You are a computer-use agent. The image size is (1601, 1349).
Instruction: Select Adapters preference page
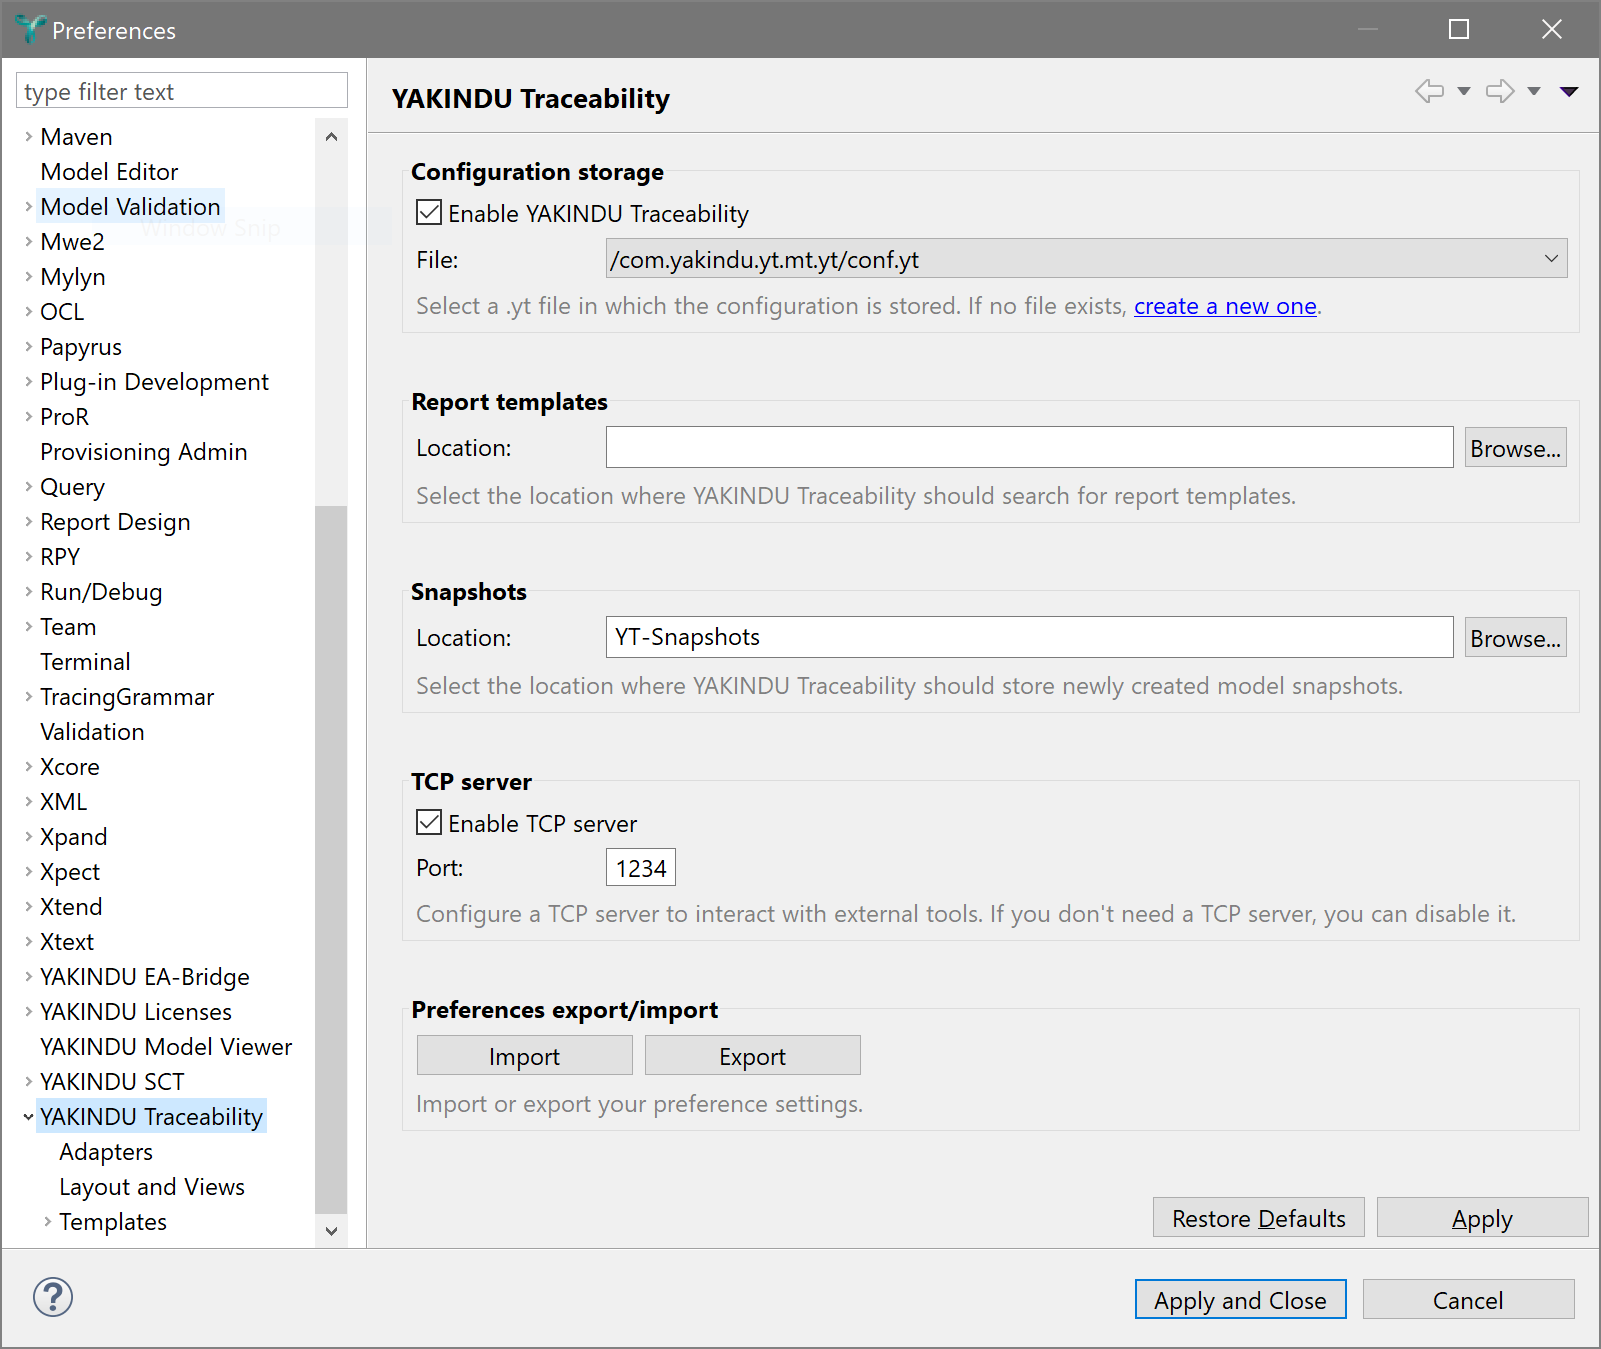click(x=106, y=1152)
